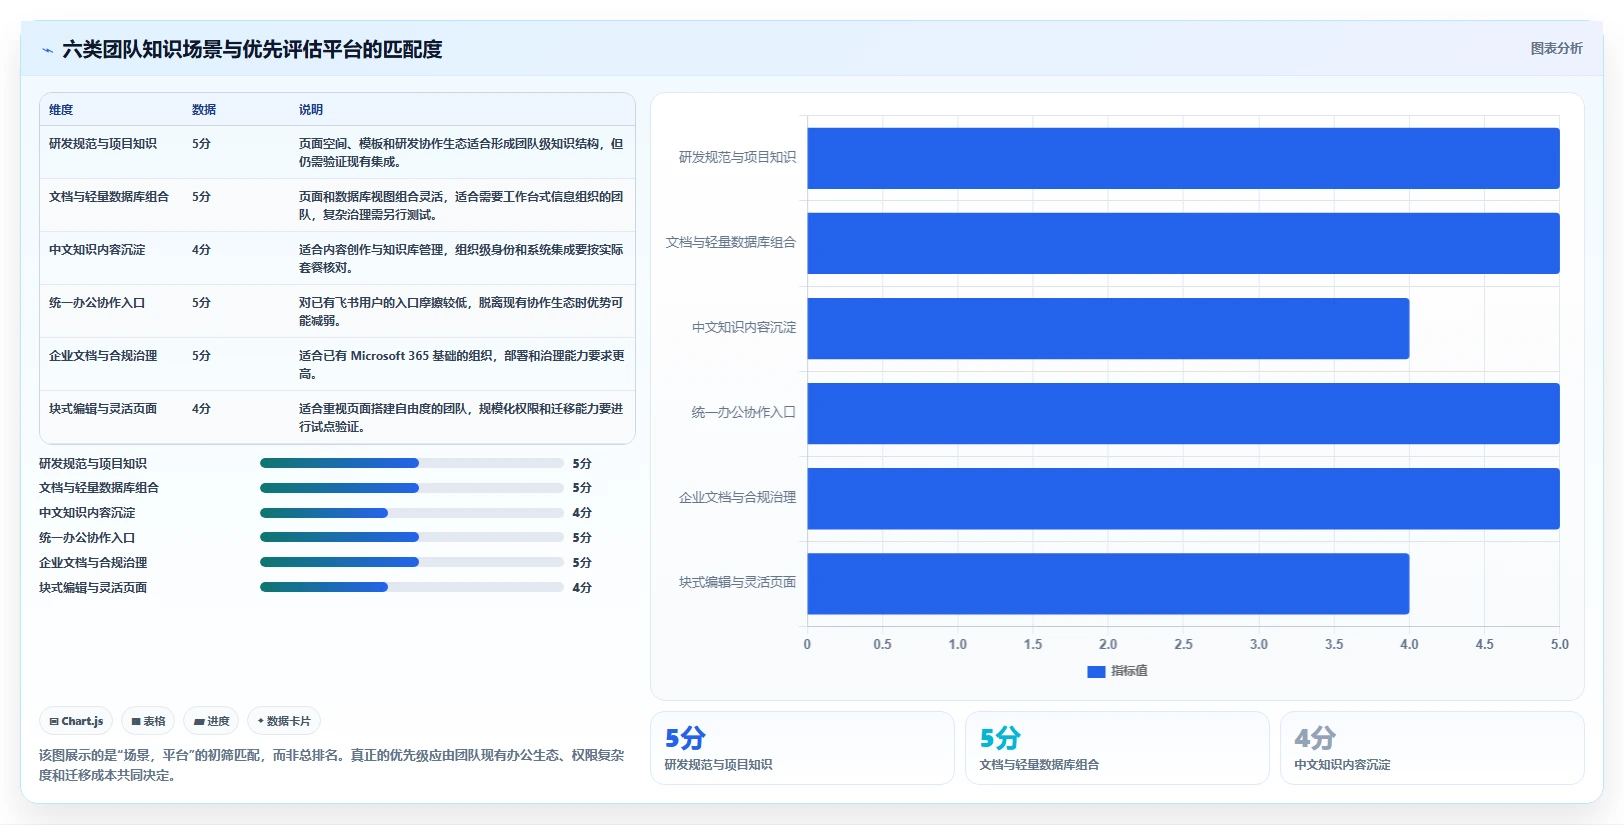Click the 统一办公协作入口 label in the progress list
Image resolution: width=1624 pixels, height=825 pixels.
pyautogui.click(x=87, y=538)
